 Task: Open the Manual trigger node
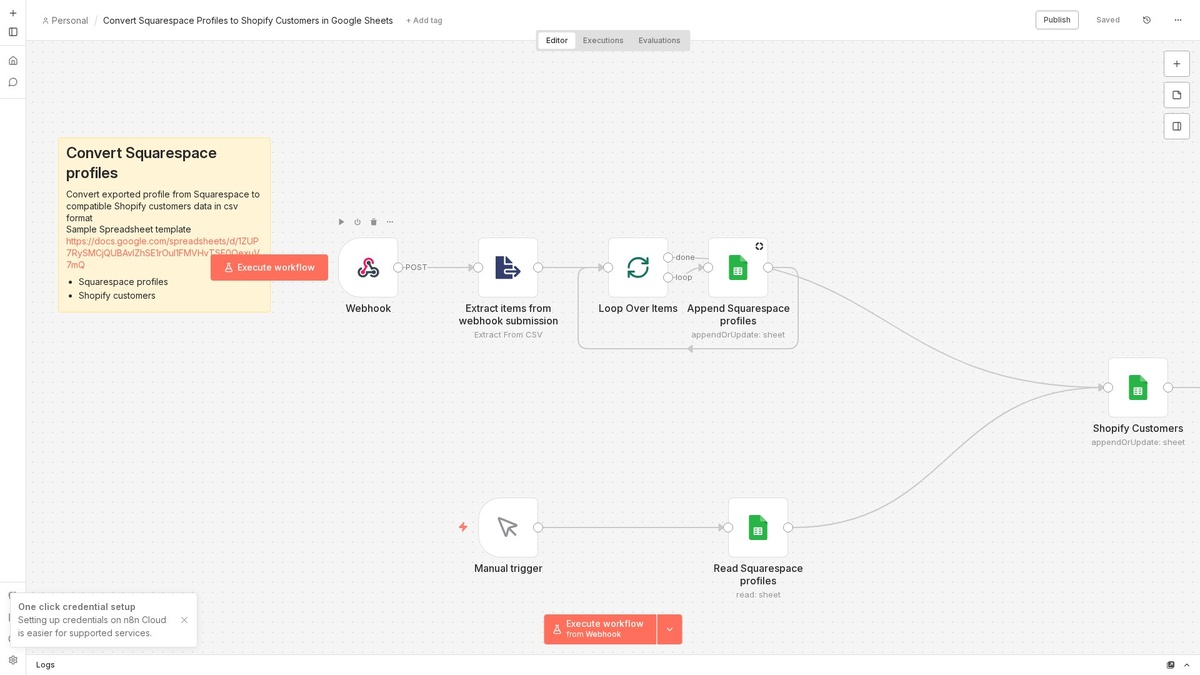(x=508, y=527)
